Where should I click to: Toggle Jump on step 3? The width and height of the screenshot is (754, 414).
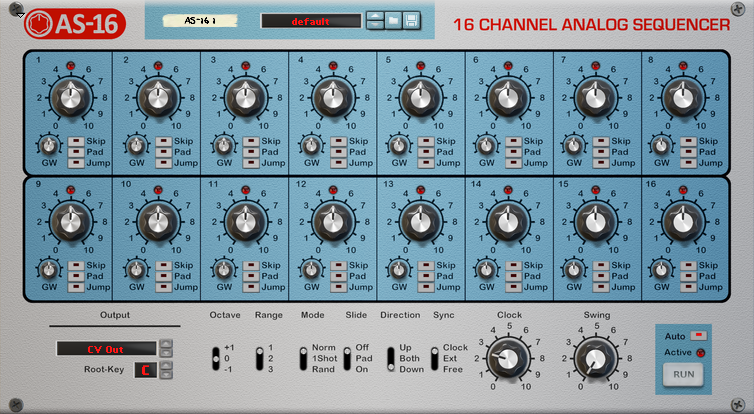click(251, 163)
